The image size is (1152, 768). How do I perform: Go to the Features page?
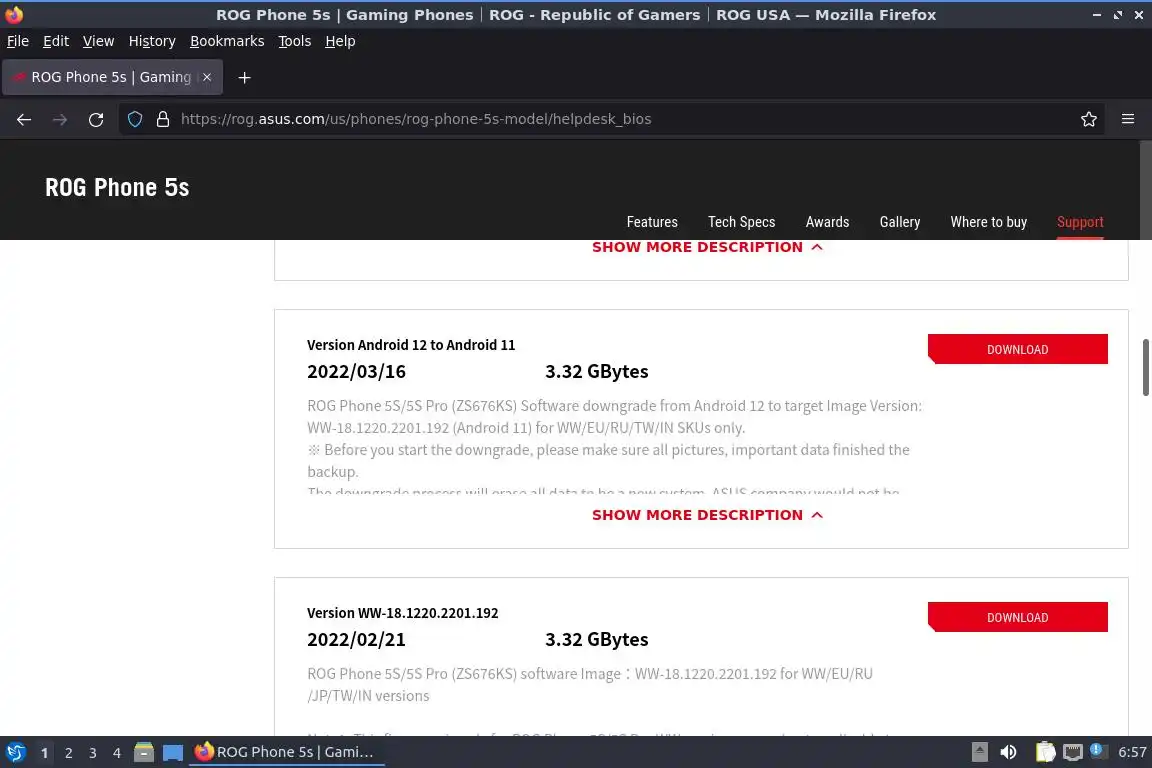click(652, 222)
